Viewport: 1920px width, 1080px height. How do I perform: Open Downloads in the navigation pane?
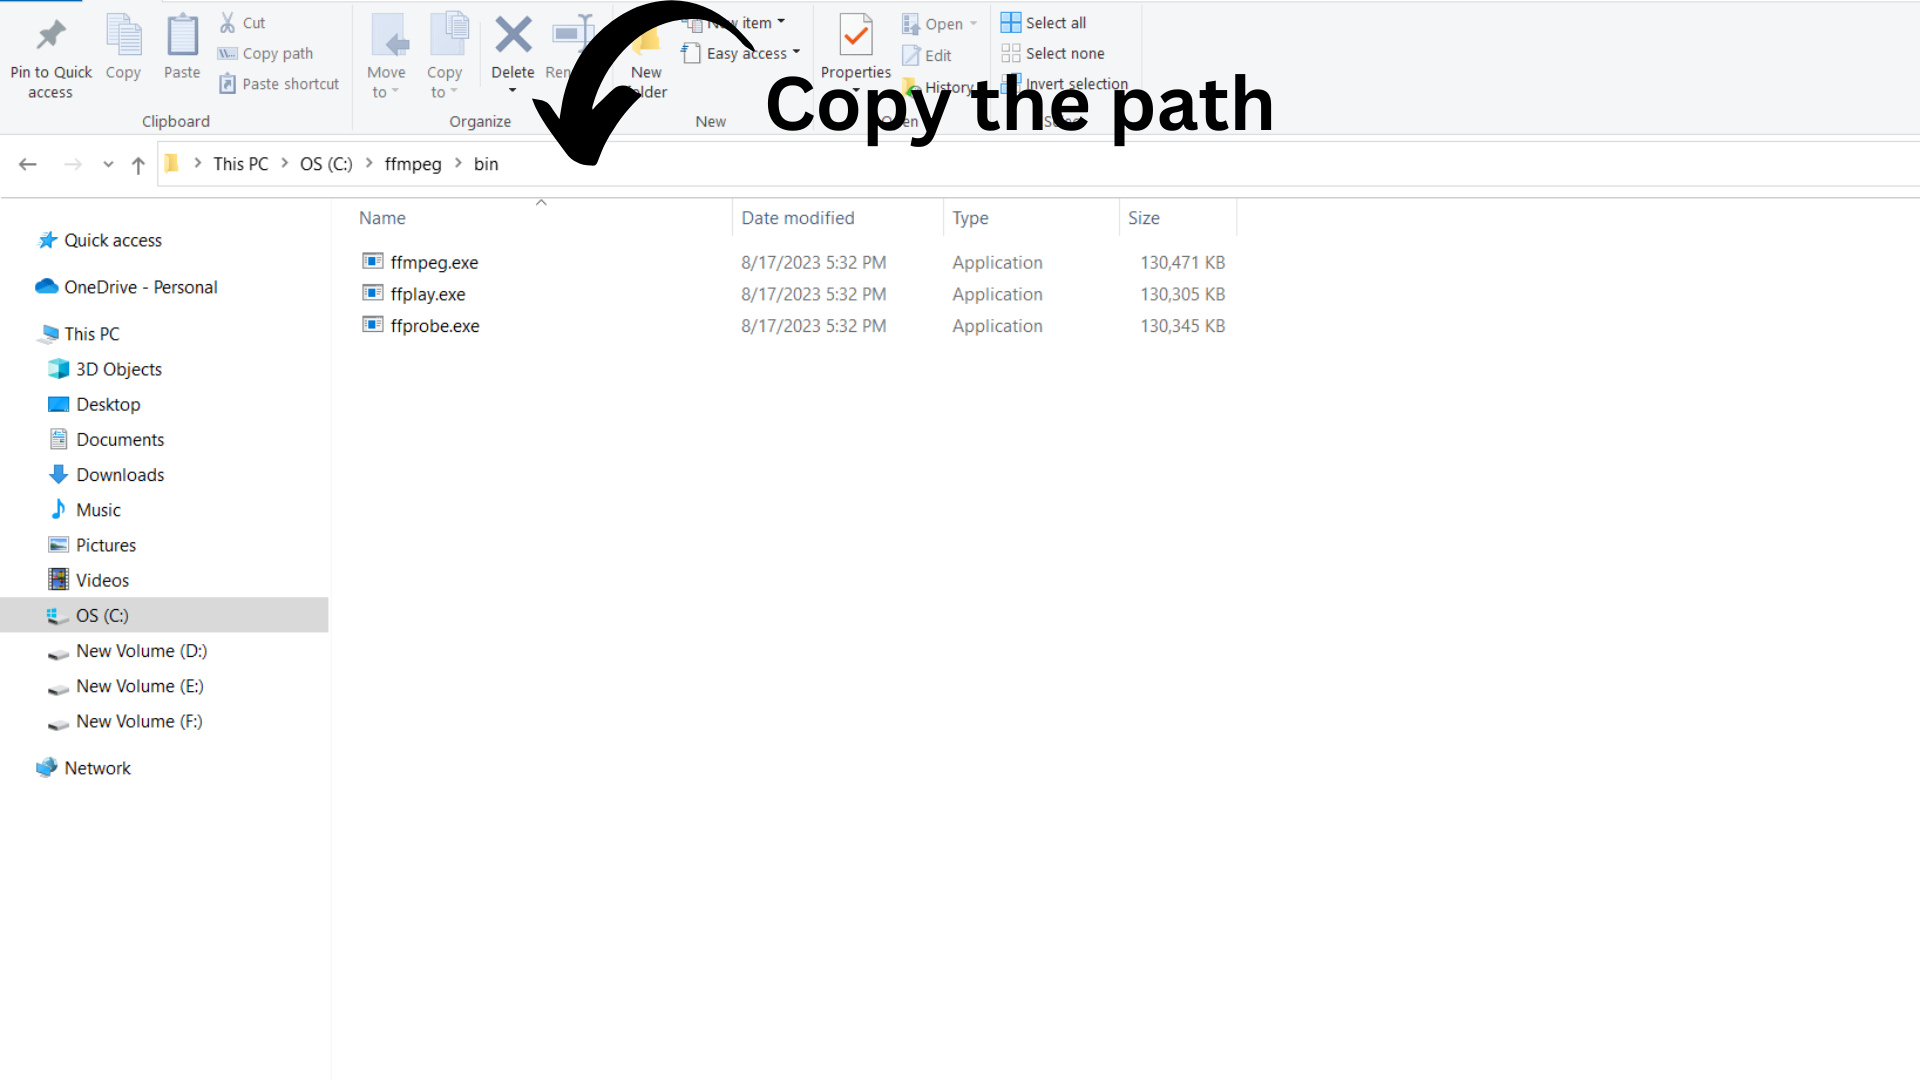point(120,475)
